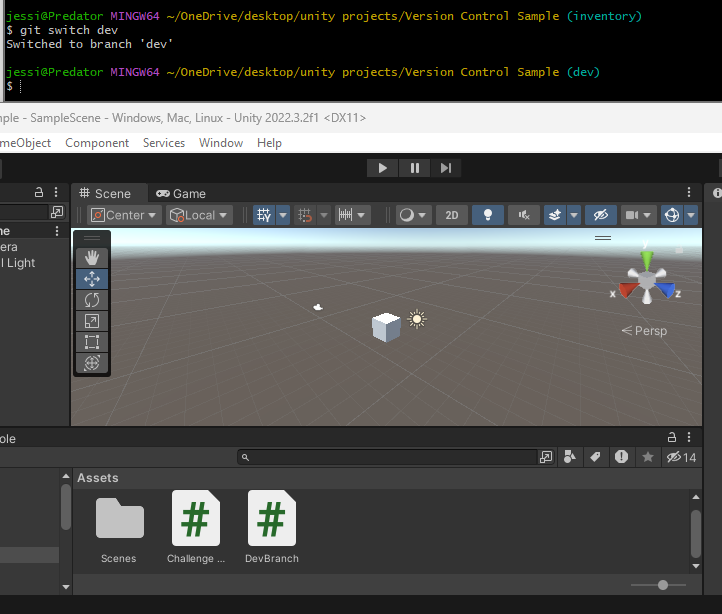Open Hierarchy search in new window icon
This screenshot has width=722, height=614.
57,212
